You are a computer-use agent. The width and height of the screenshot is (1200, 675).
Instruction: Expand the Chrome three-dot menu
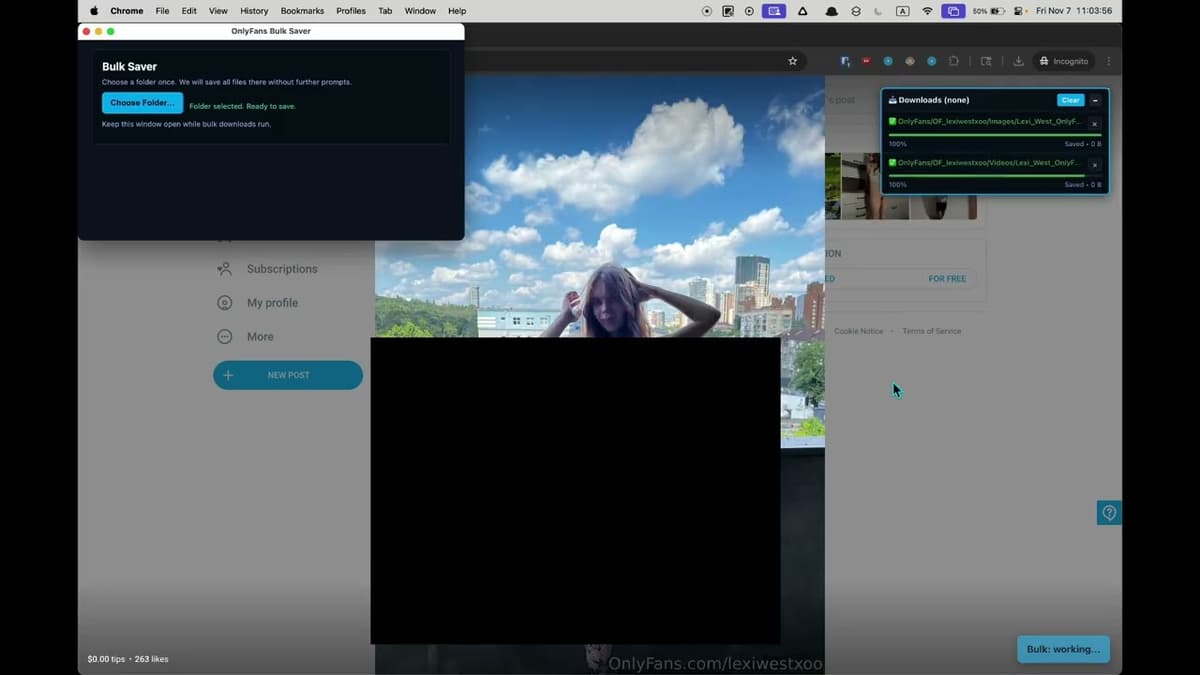(x=1108, y=61)
